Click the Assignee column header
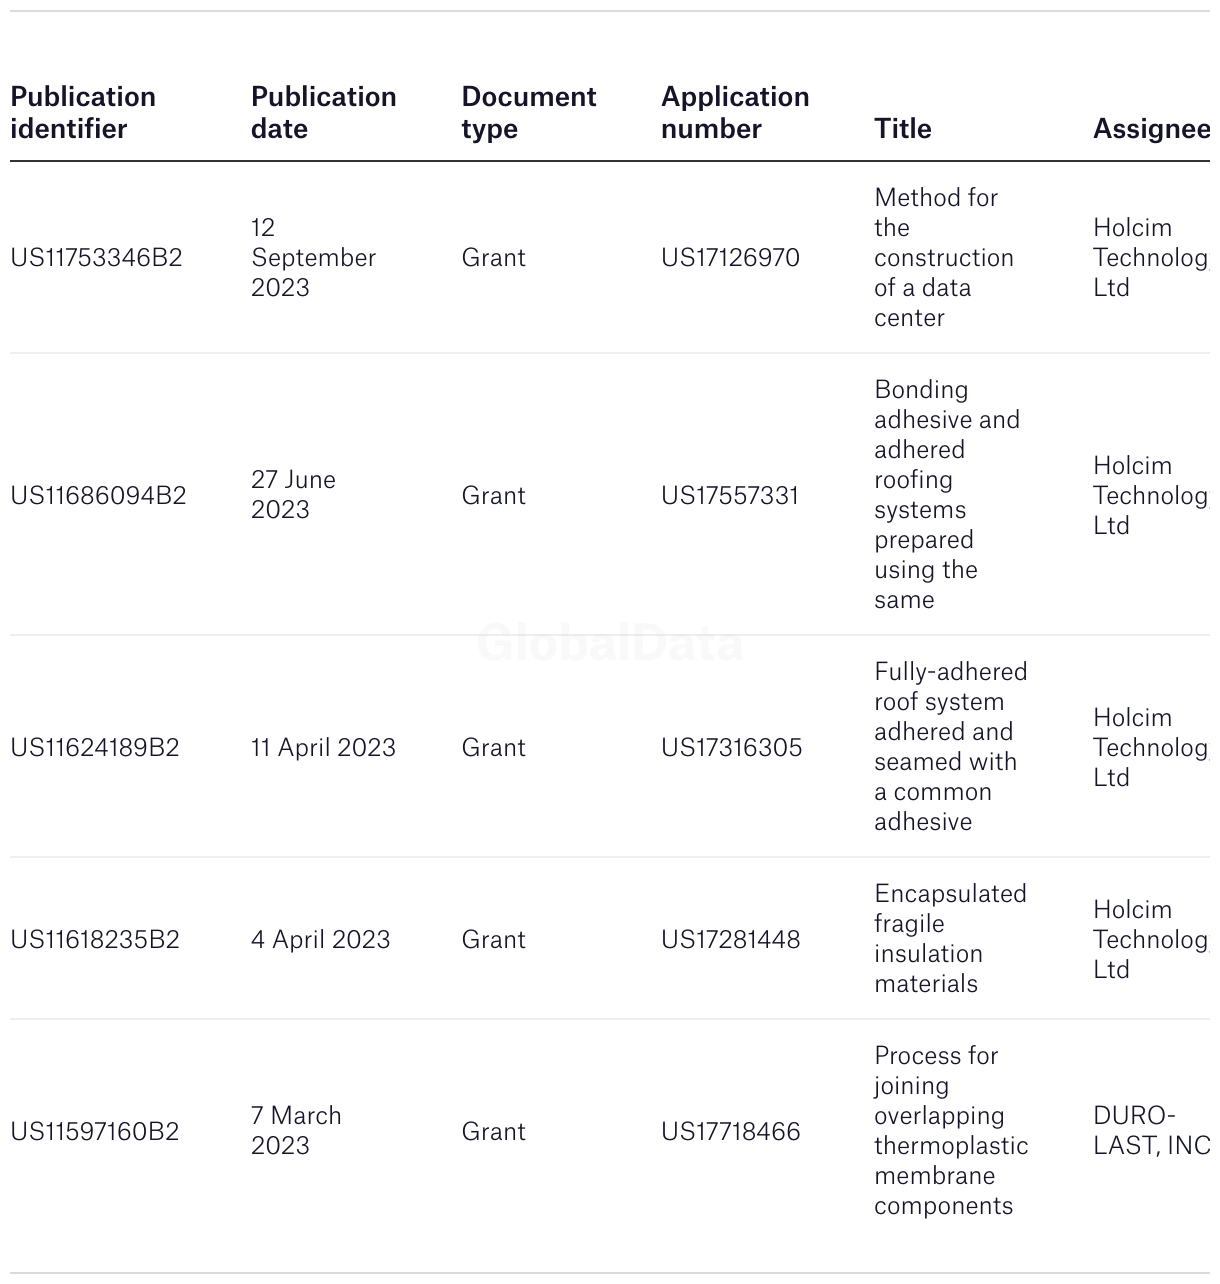This screenshot has width=1220, height=1284. 1151,129
